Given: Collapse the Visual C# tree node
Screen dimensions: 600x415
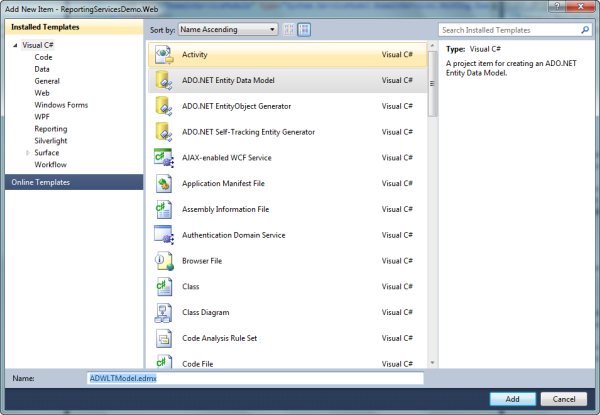Looking at the screenshot, I should click(15, 45).
